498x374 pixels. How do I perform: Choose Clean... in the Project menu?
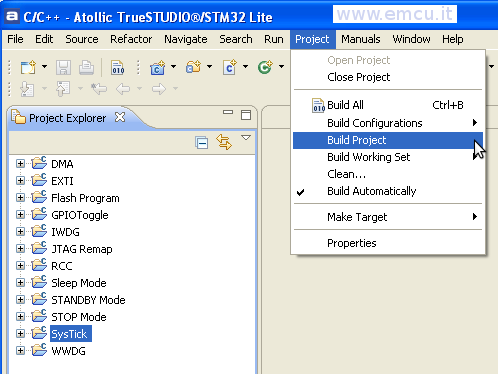point(388,174)
